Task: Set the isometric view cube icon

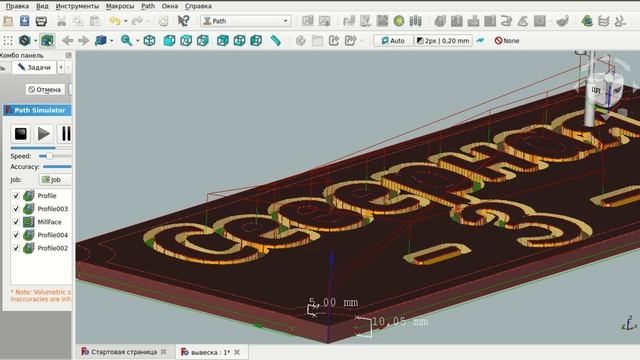Action: [149, 40]
